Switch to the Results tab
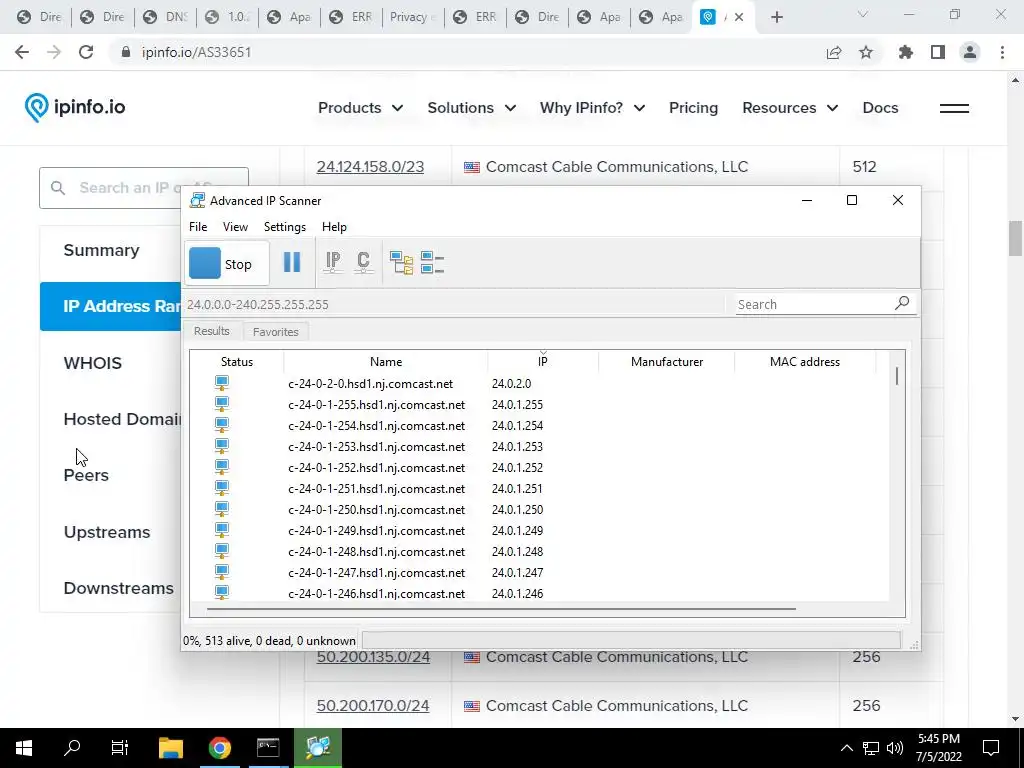Image resolution: width=1024 pixels, height=768 pixels. coord(212,331)
